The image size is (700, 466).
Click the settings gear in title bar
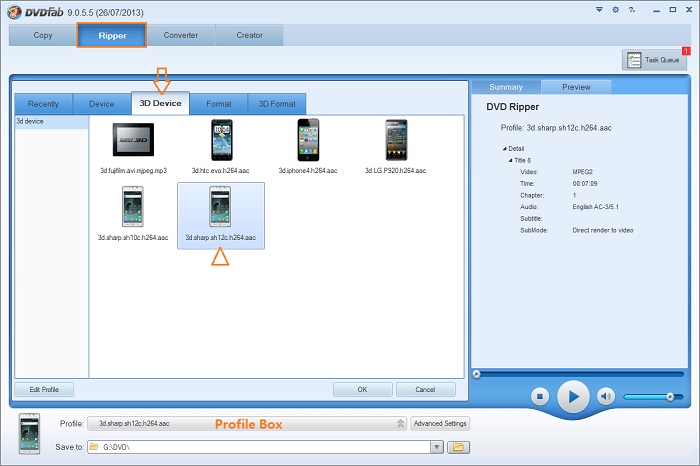point(616,9)
